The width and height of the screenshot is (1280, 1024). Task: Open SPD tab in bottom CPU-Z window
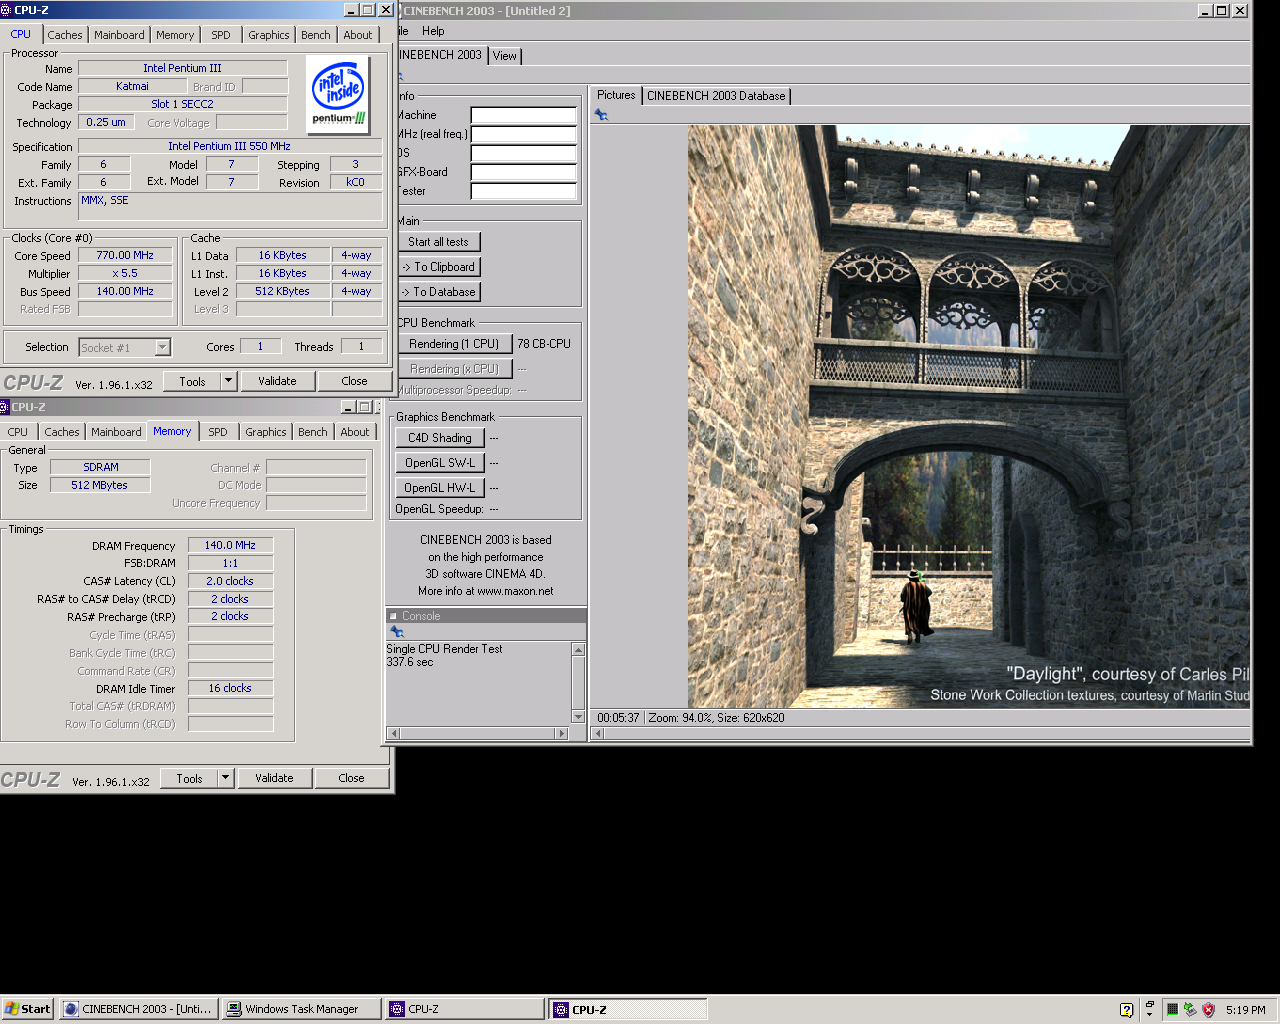pos(218,432)
